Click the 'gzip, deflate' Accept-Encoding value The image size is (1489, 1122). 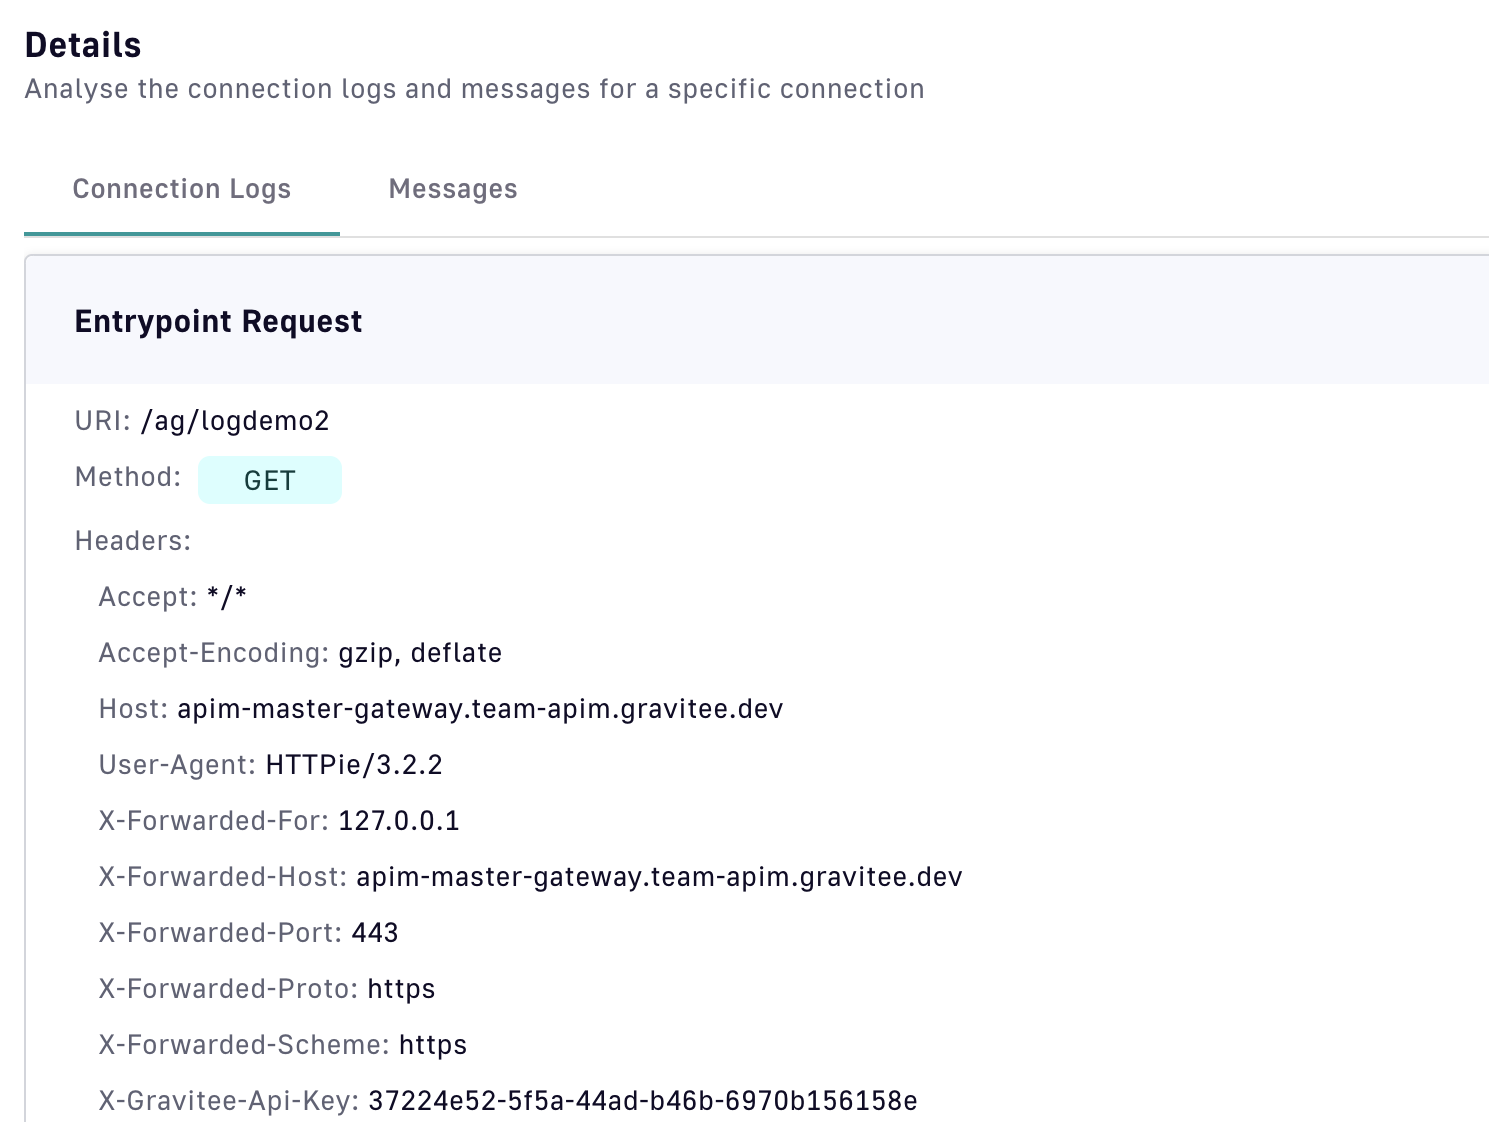point(420,653)
